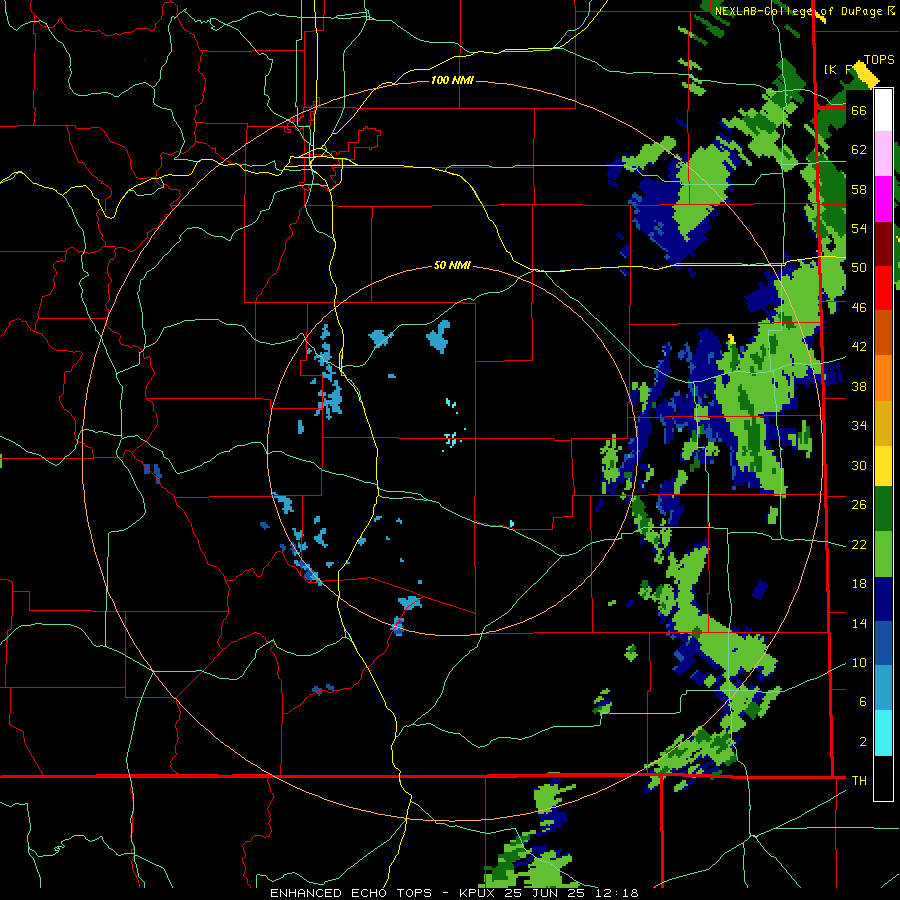Click the NEXLAB-College of DuPage header text
The image size is (900, 900).
point(805,11)
